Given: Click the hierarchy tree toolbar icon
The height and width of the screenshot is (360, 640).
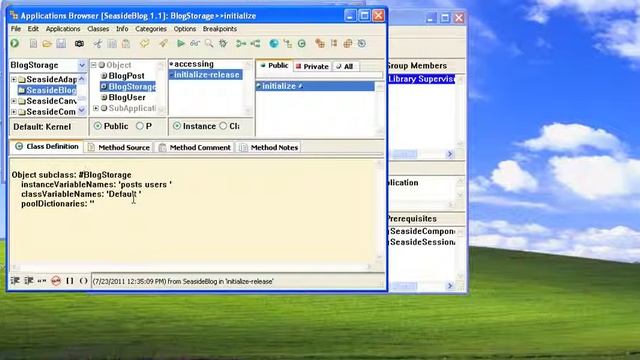Looking at the screenshot, I should point(288,44).
